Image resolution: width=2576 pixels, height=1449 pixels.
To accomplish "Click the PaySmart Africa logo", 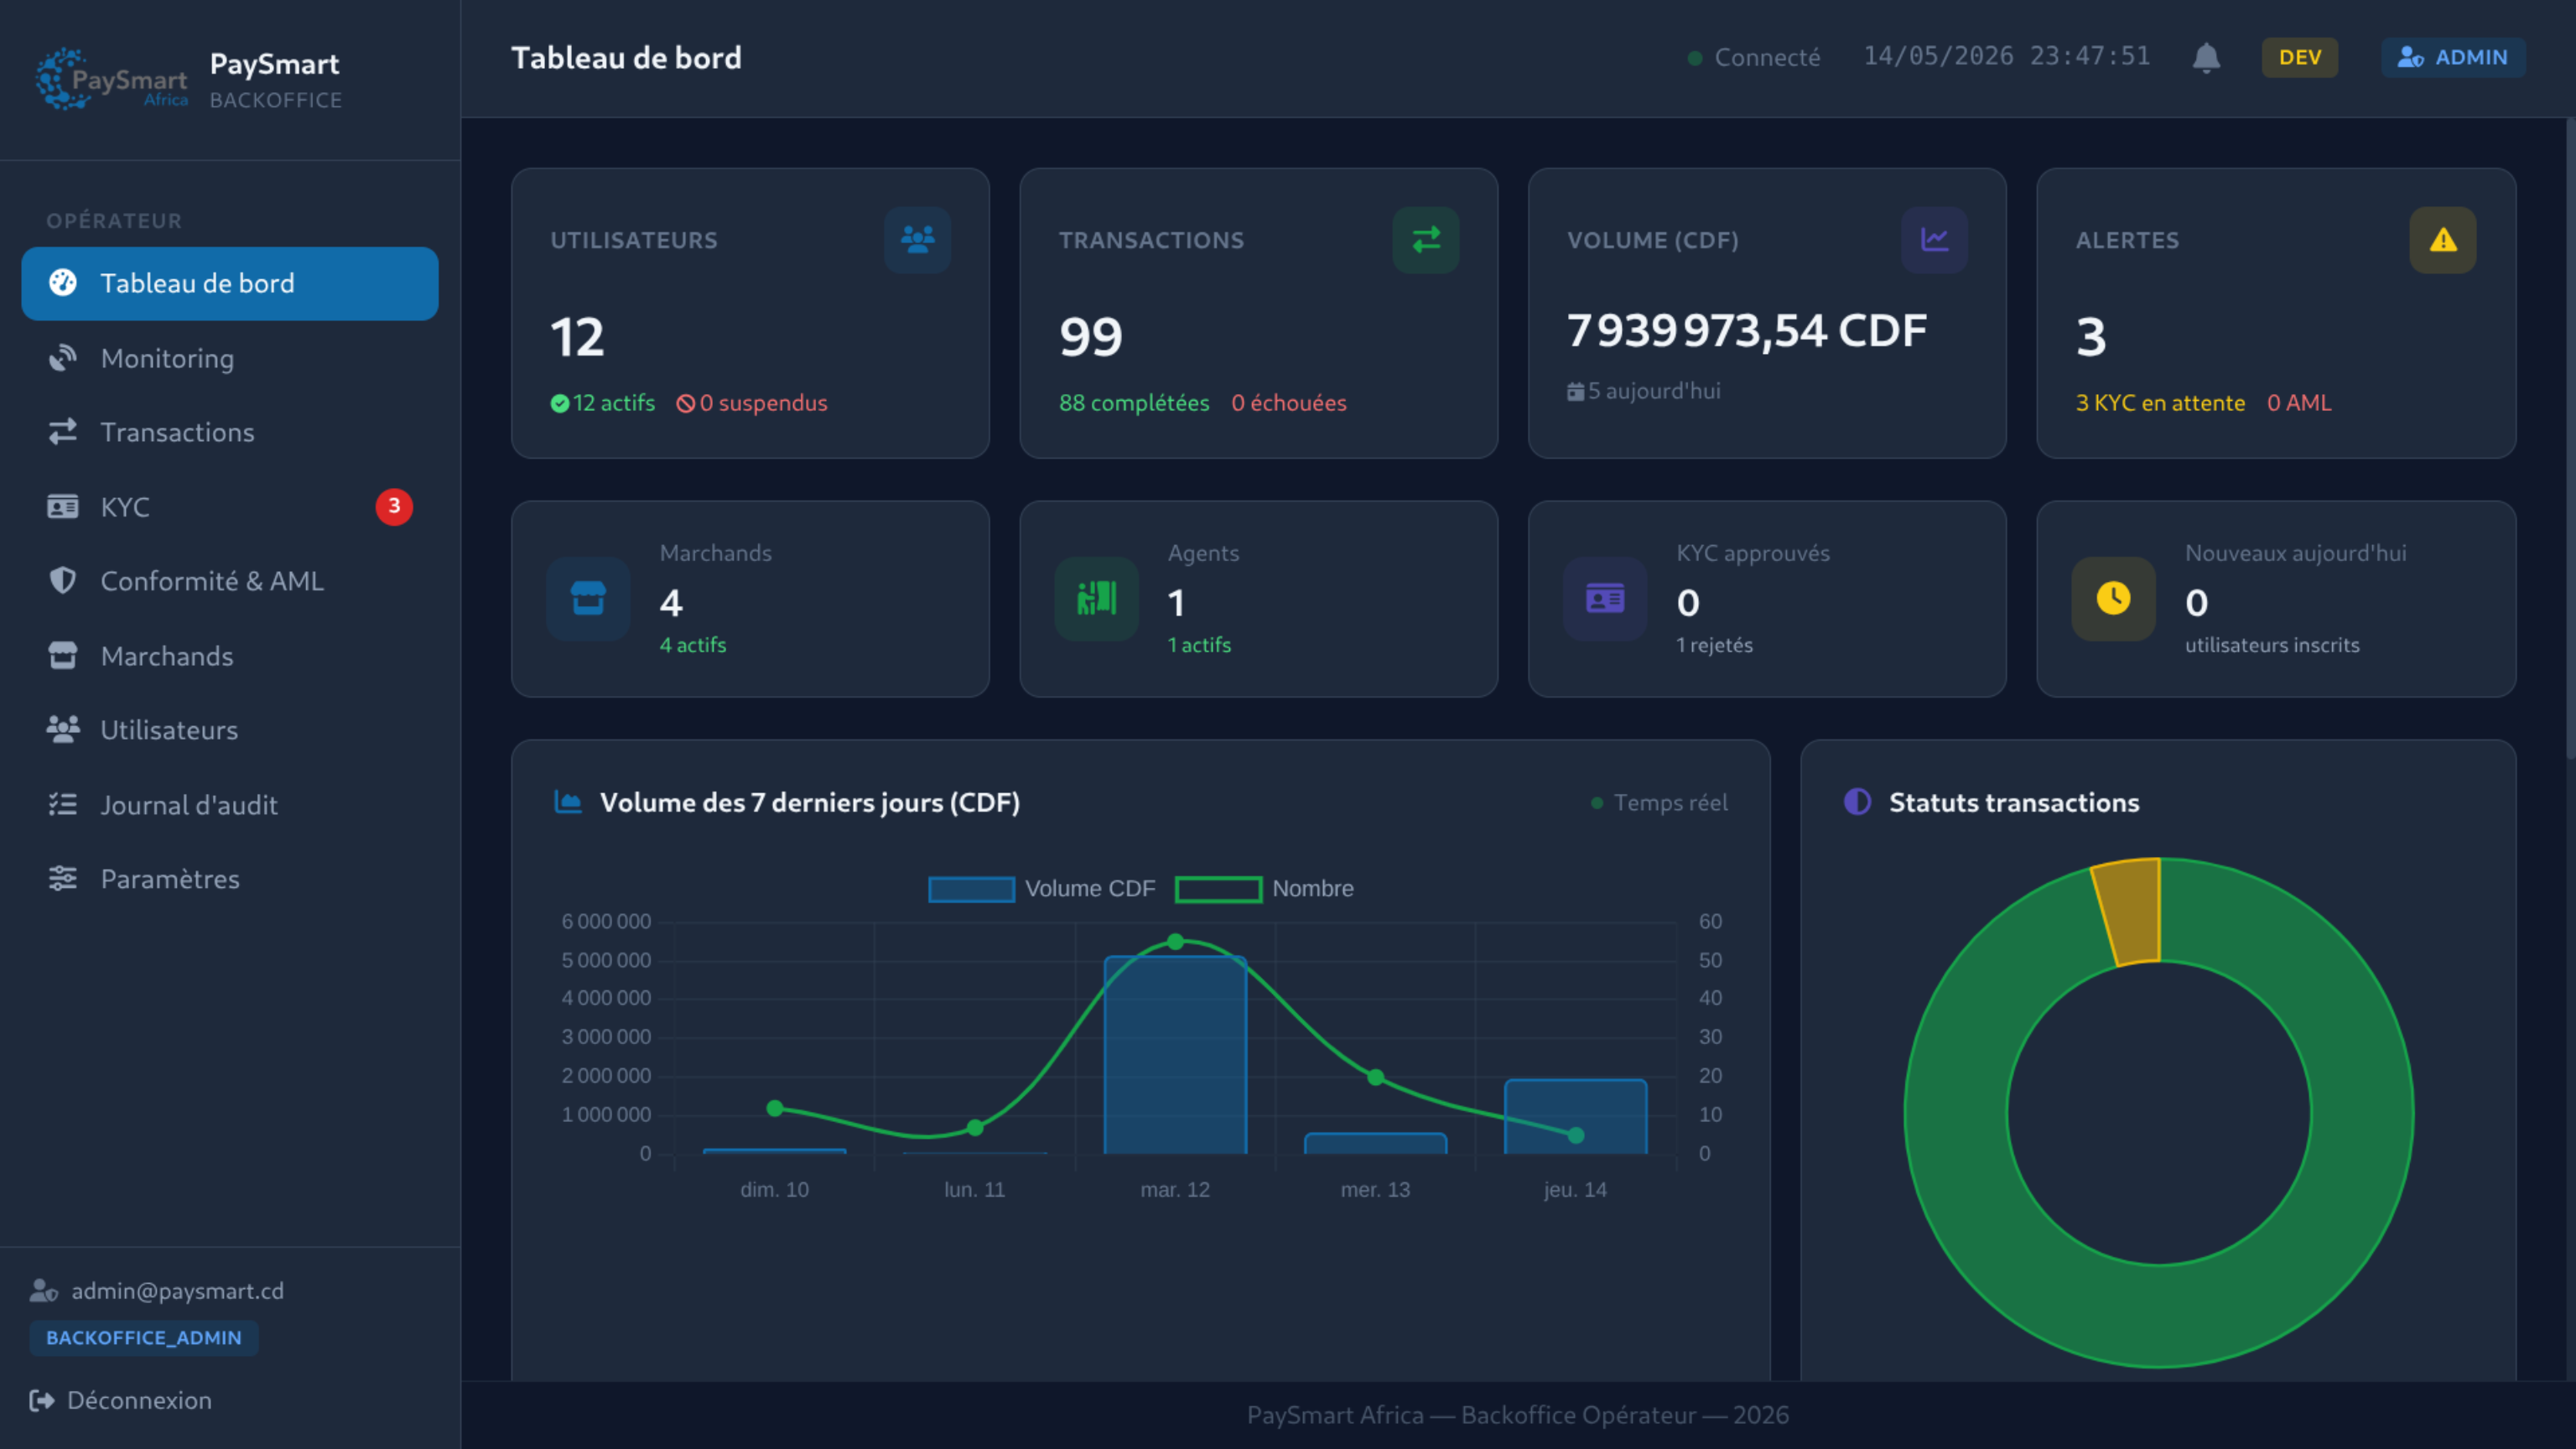I will tap(112, 79).
